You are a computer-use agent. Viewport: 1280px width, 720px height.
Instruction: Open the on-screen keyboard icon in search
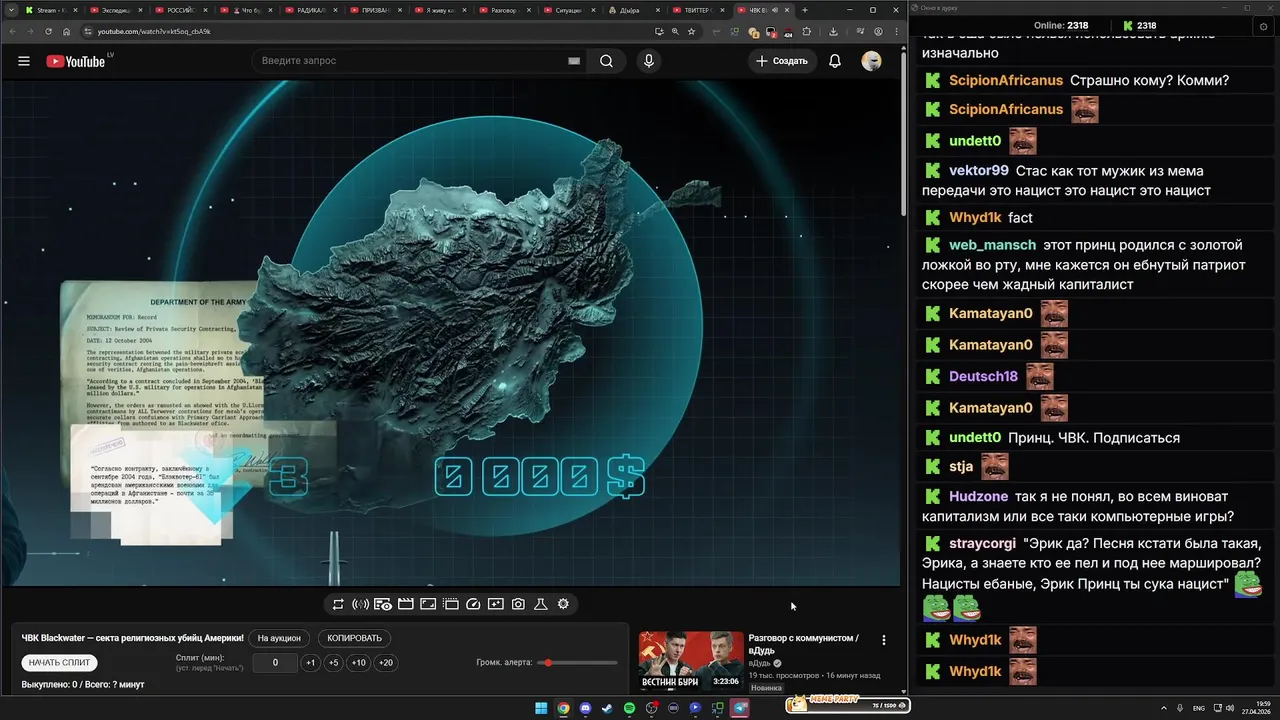[x=574, y=61]
